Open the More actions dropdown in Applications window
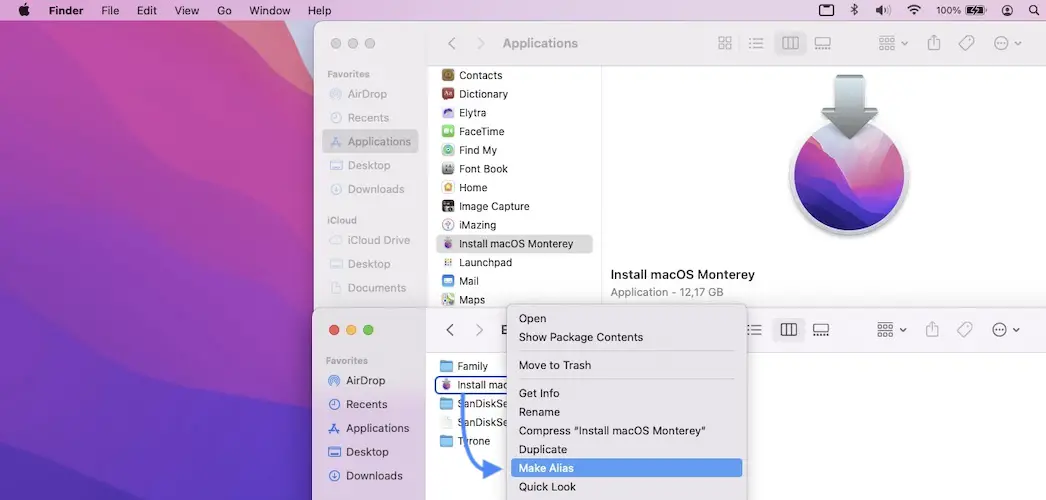 pos(1007,44)
